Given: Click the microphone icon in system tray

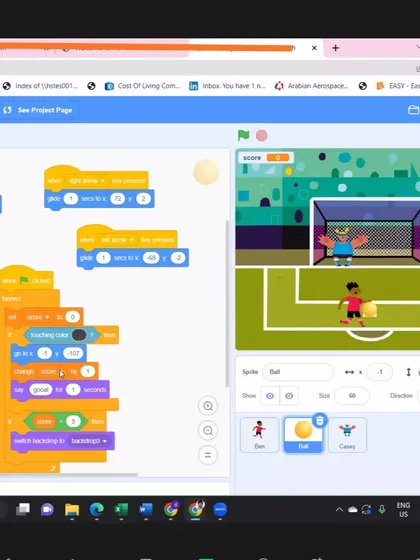Looking at the screenshot, I should point(382,510).
